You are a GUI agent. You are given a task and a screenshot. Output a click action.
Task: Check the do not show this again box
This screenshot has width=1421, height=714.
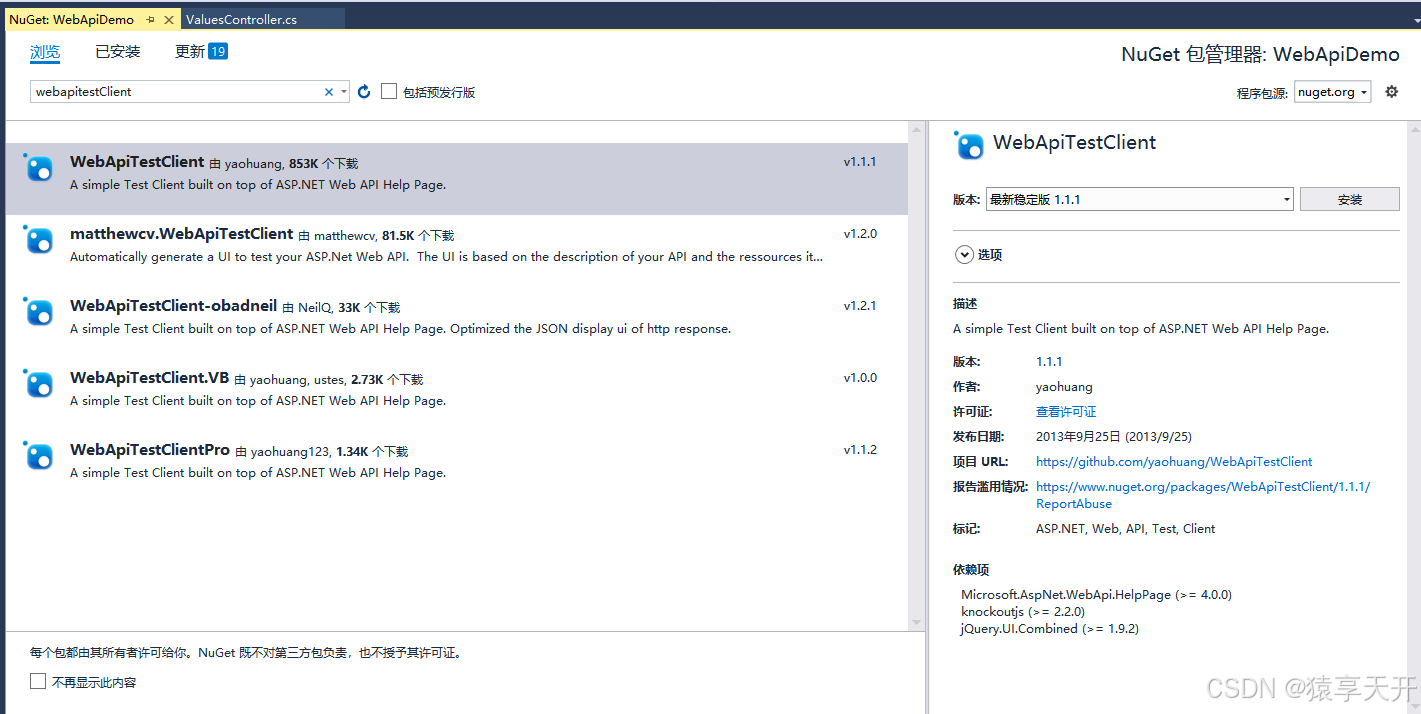38,681
